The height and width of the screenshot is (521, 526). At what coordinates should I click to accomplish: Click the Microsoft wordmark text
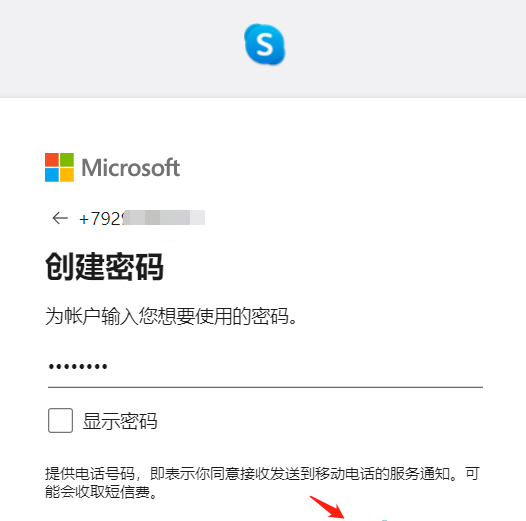pyautogui.click(x=131, y=167)
